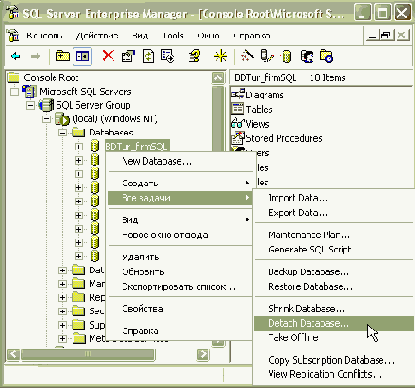
Task: Click the tree pane horizontal scrollbar thumb
Action: point(88,354)
